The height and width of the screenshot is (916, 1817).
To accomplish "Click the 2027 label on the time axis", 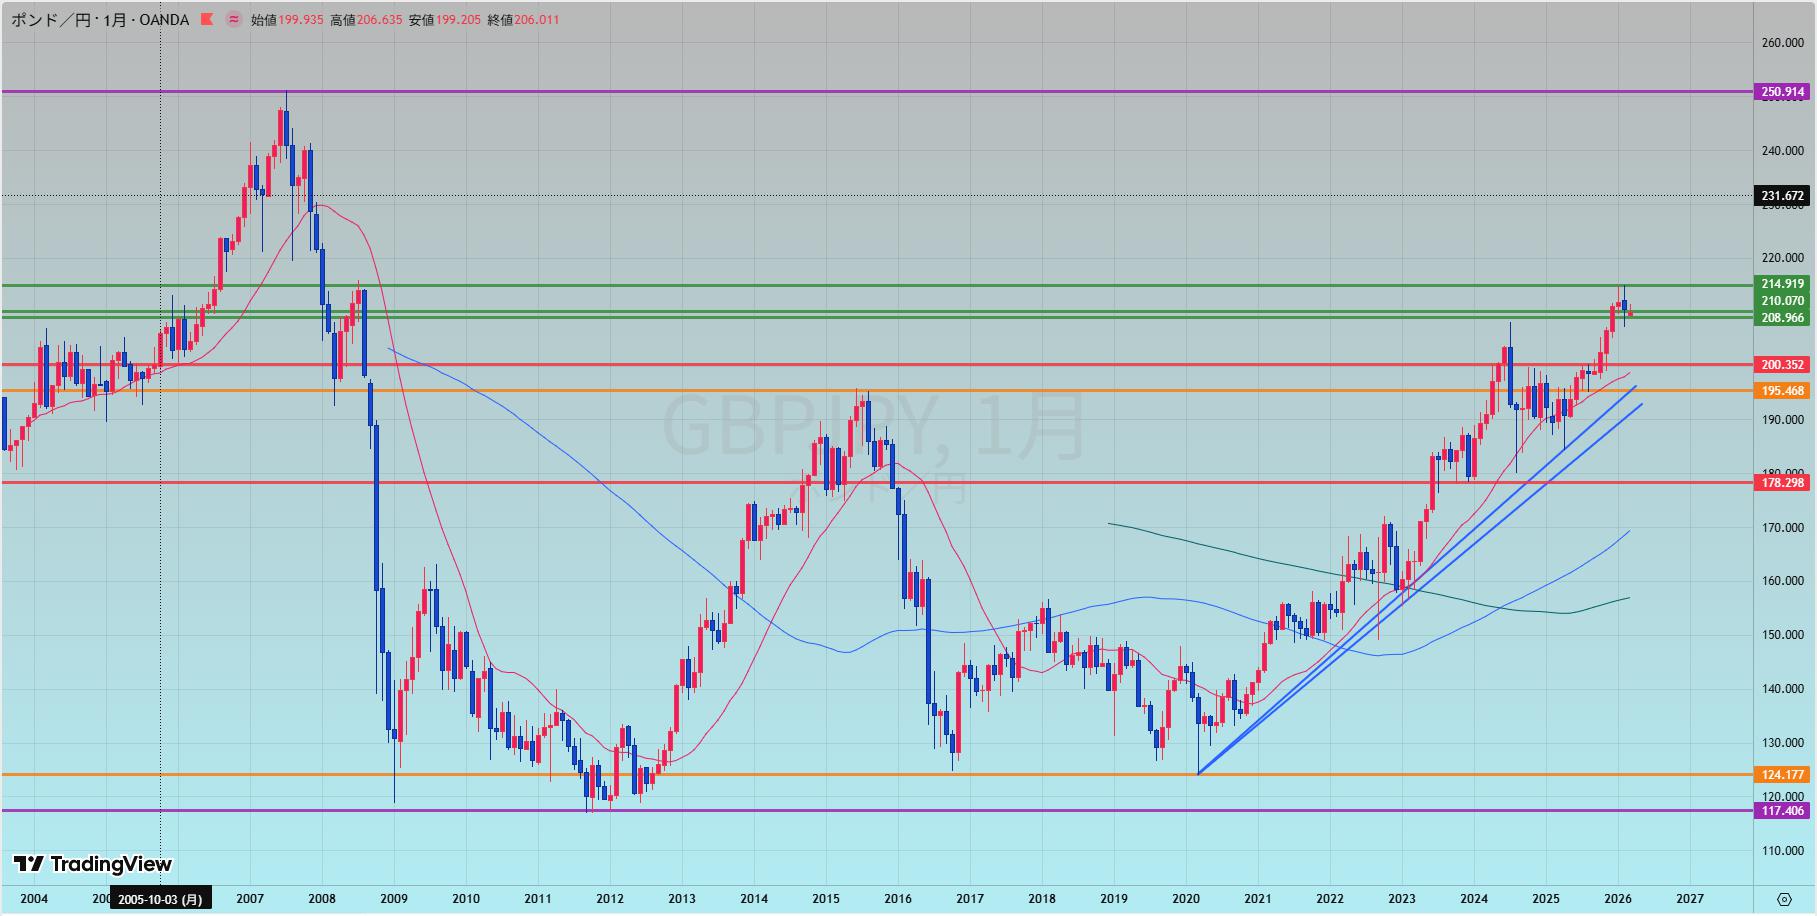I will (x=1689, y=899).
